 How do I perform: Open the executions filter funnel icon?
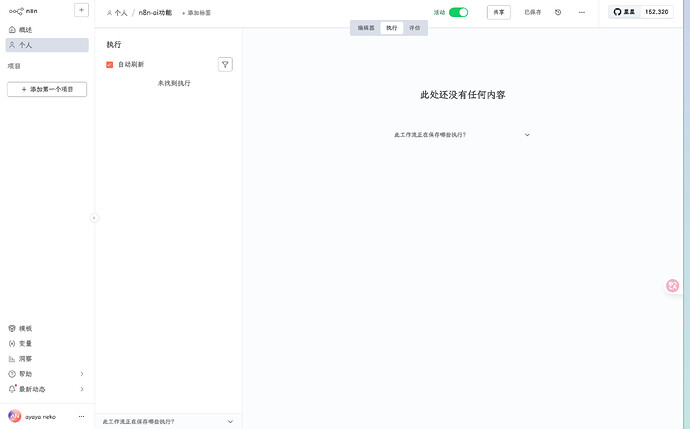click(x=225, y=65)
